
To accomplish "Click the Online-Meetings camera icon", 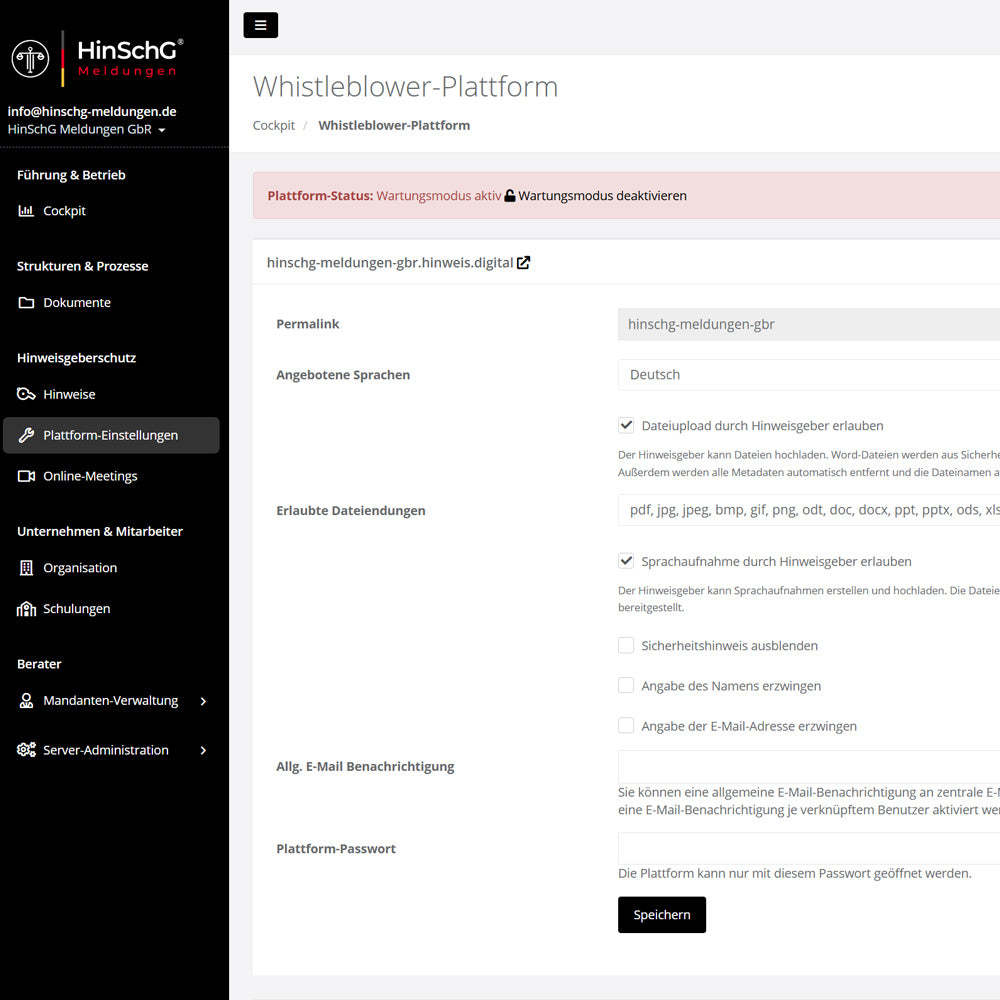I will pyautogui.click(x=26, y=476).
